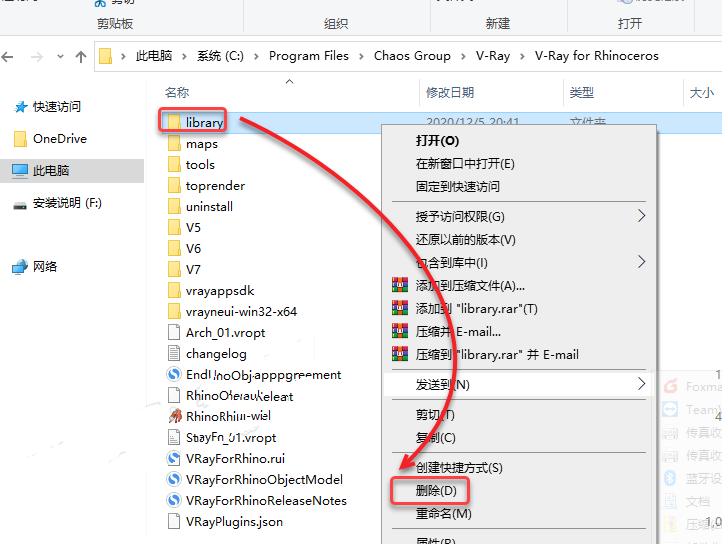Open OneDrive in the navigation pane
Image resolution: width=722 pixels, height=544 pixels.
click(x=51, y=139)
